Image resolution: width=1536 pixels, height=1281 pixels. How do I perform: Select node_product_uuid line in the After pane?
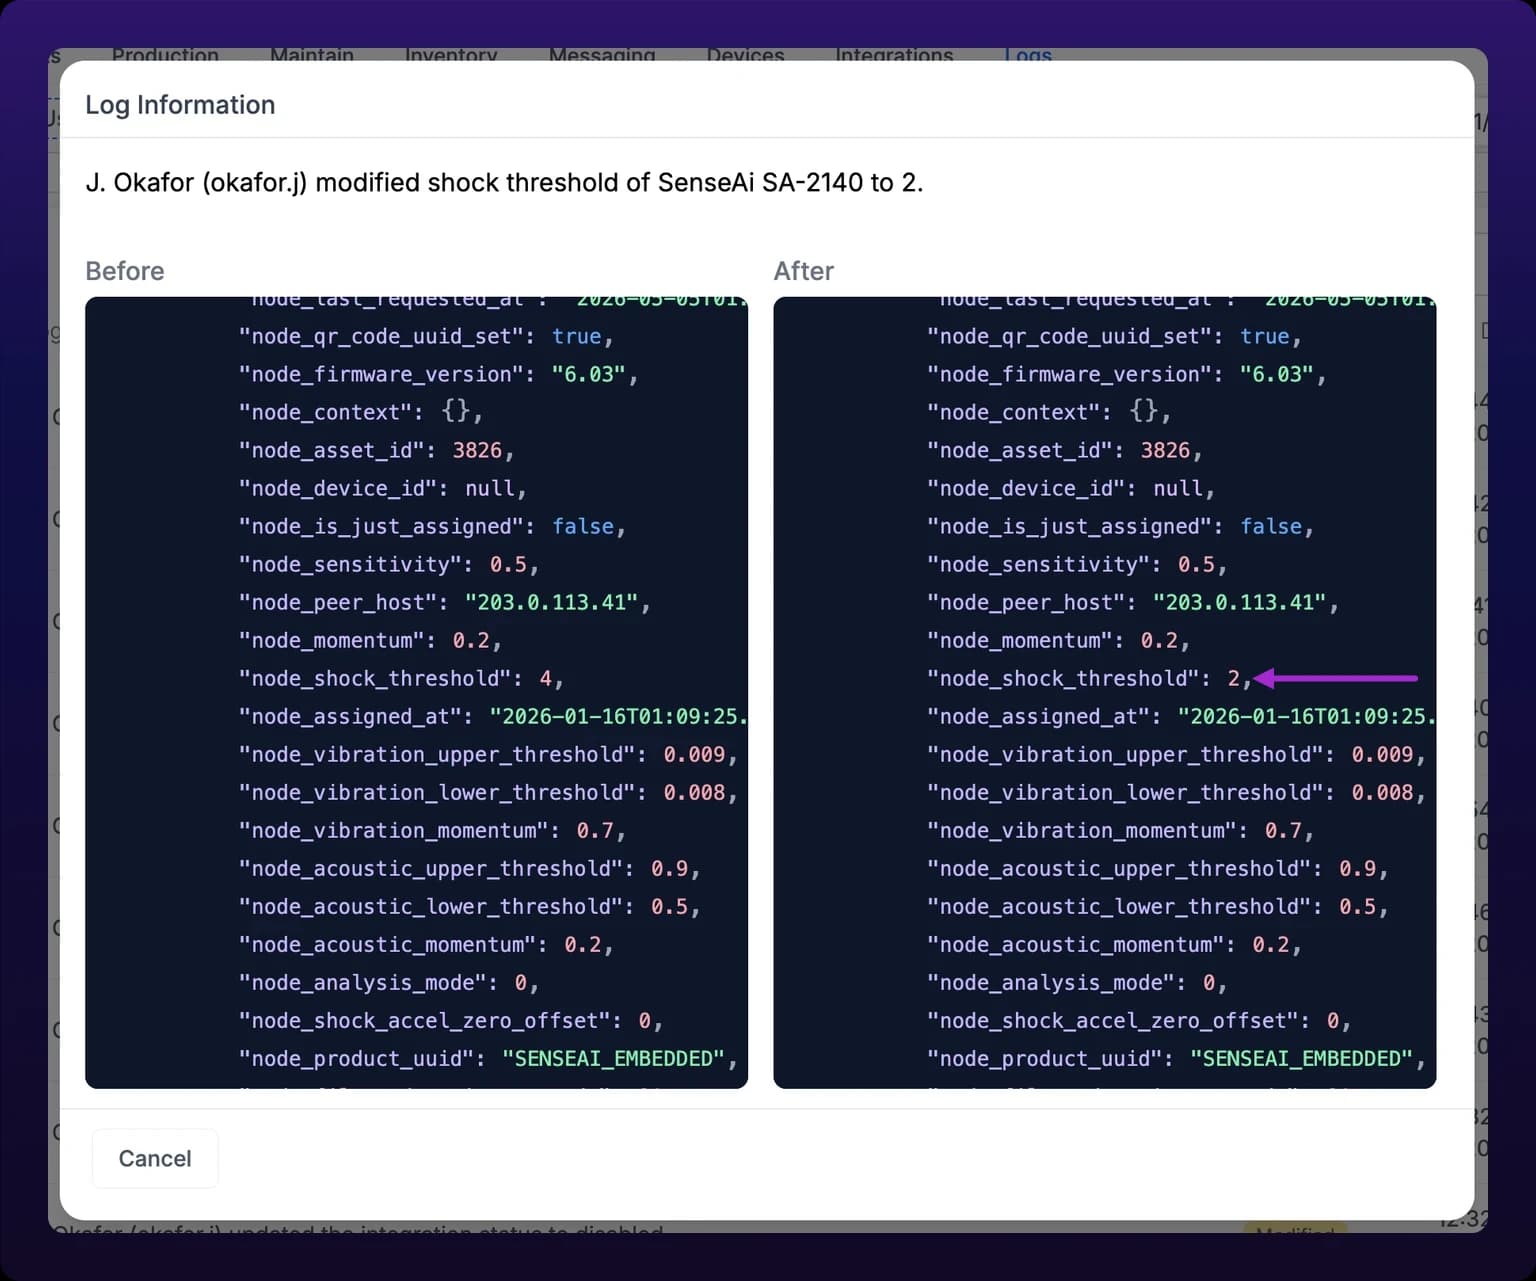[1176, 1059]
